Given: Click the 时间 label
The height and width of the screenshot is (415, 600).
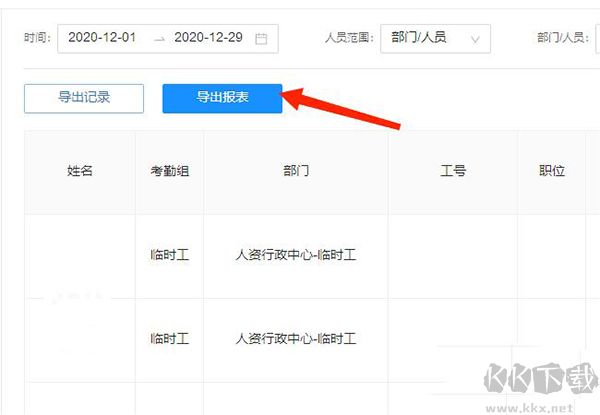Looking at the screenshot, I should pyautogui.click(x=37, y=38).
